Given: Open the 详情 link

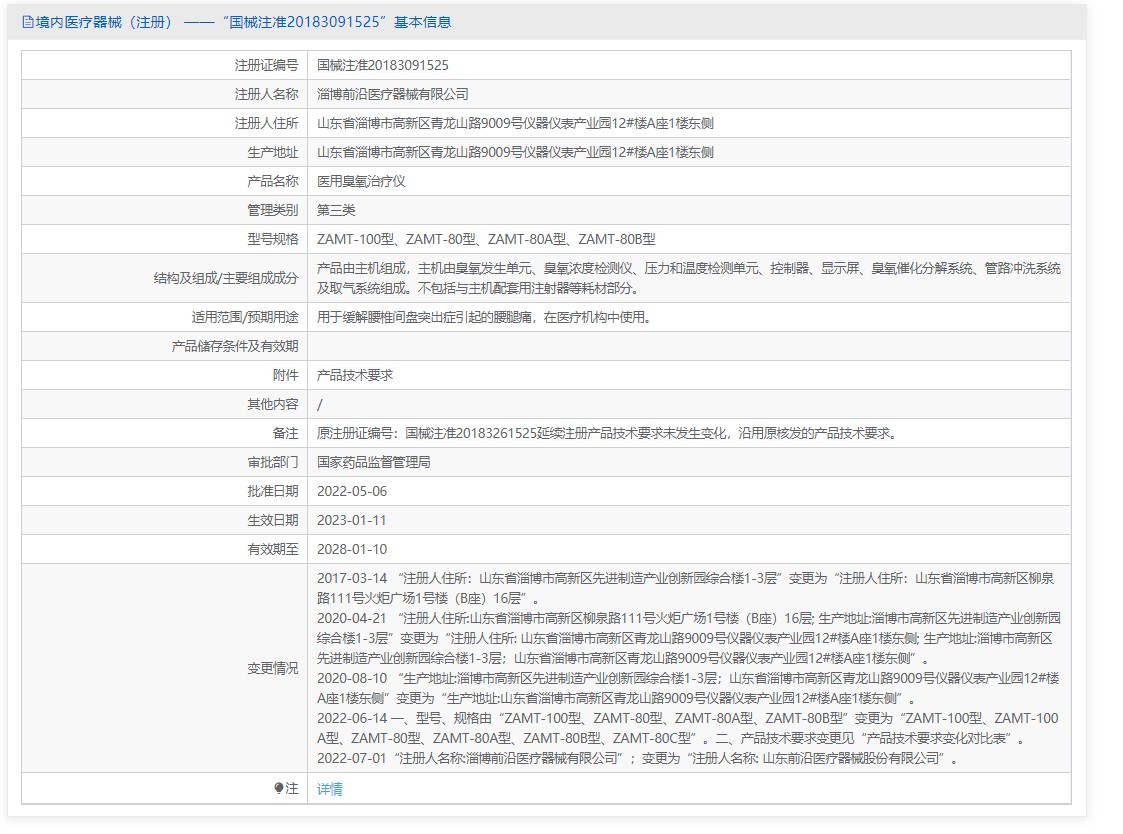Looking at the screenshot, I should 329,789.
